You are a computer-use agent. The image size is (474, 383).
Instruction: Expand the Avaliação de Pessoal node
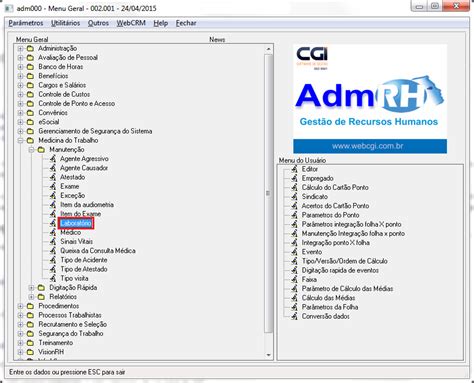[20, 58]
